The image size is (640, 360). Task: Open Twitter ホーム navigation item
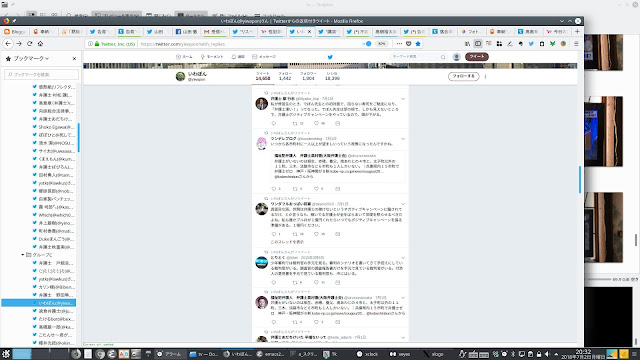point(184,57)
